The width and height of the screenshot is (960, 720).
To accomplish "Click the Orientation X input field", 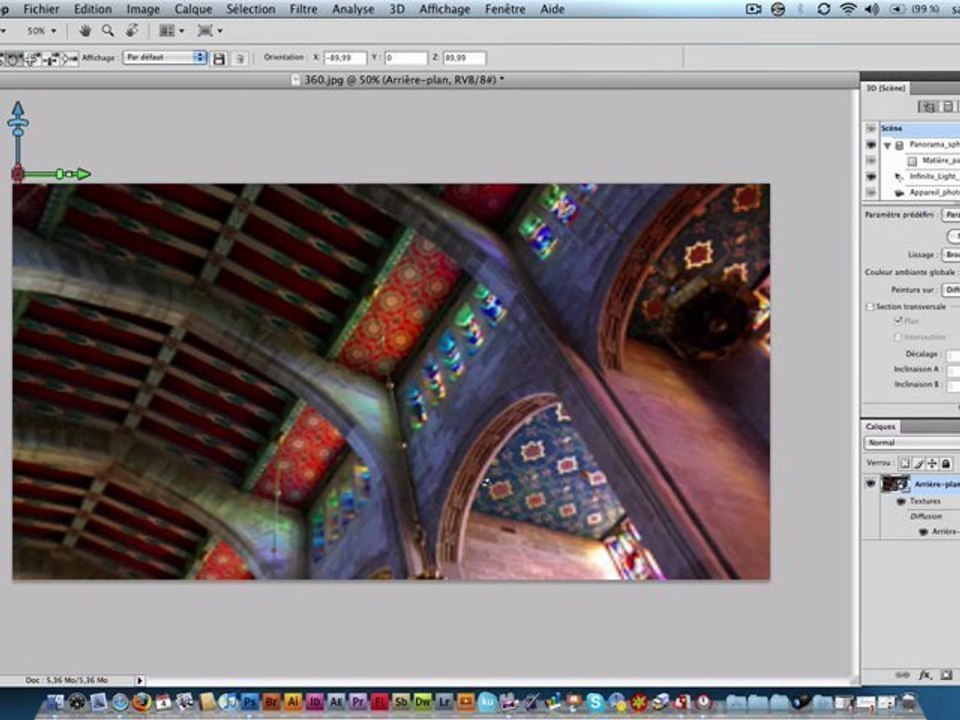I will tap(345, 58).
